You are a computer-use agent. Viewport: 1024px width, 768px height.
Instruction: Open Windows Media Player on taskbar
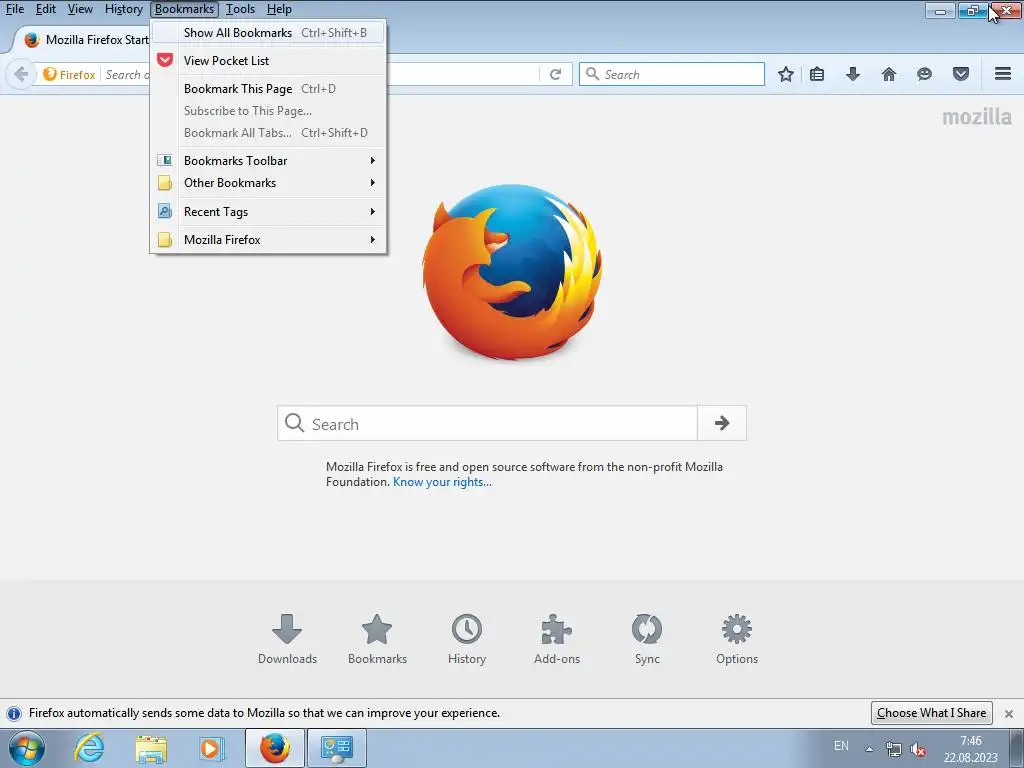coord(211,748)
